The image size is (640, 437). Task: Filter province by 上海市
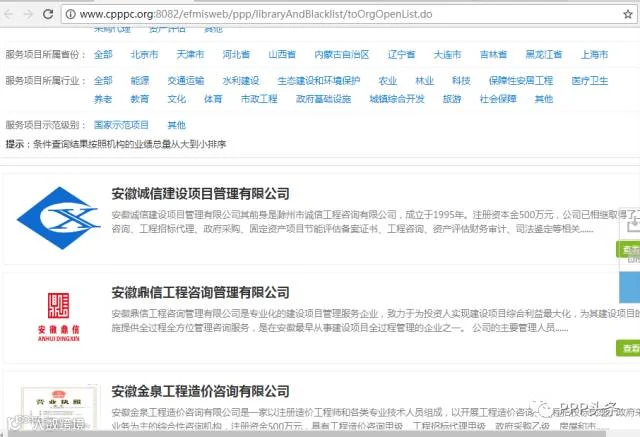(x=594, y=54)
